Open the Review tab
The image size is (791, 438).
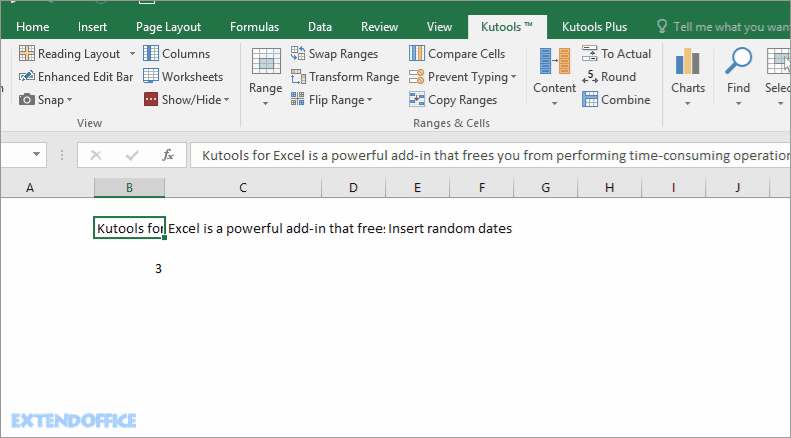[x=379, y=27]
